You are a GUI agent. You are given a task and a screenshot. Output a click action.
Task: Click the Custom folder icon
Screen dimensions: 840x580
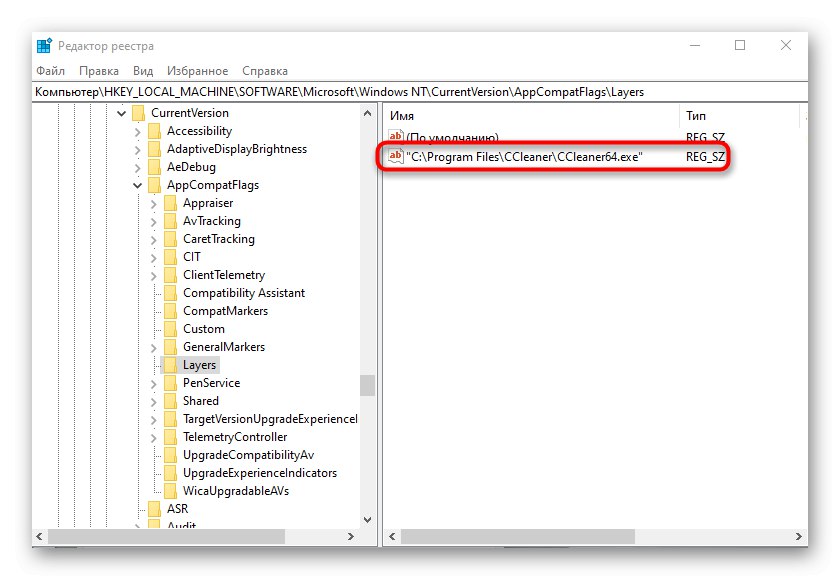(x=170, y=329)
